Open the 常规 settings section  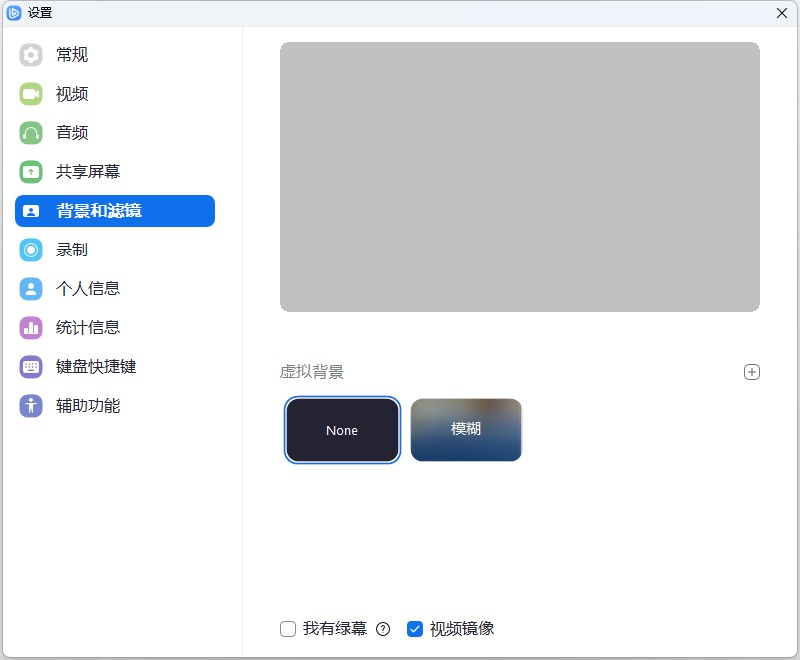70,55
